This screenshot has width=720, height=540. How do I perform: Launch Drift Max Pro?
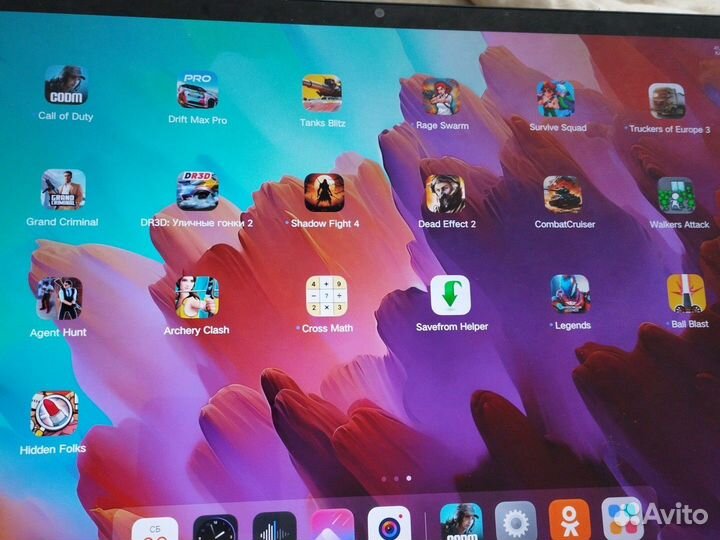(197, 90)
